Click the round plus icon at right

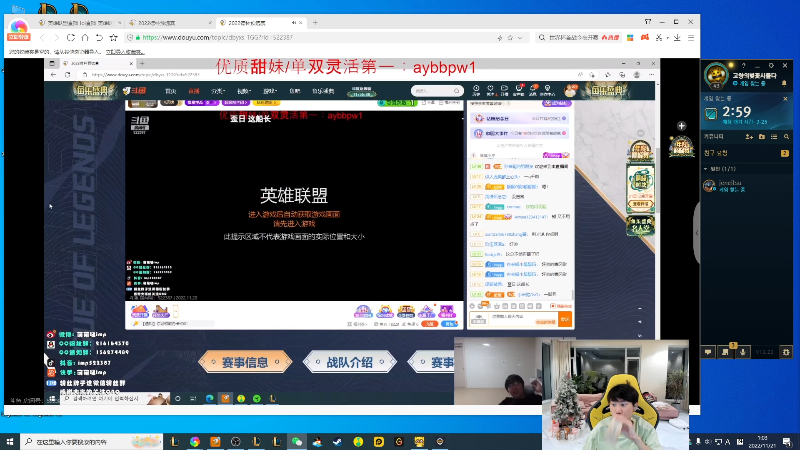(x=681, y=126)
